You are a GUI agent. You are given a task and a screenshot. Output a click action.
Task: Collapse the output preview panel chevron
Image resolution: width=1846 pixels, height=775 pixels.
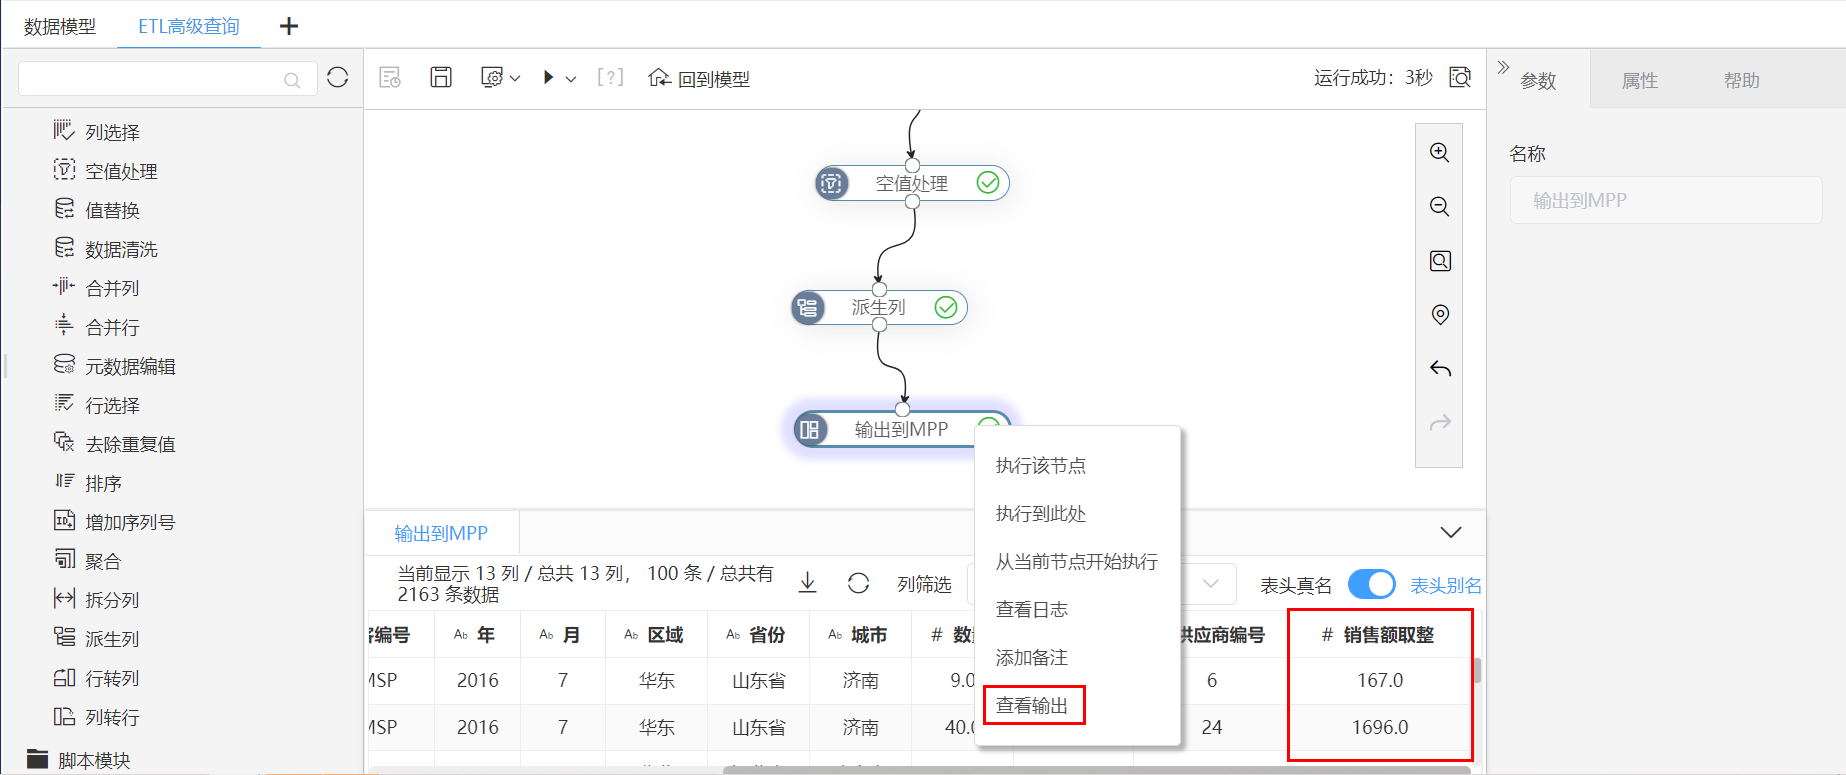1451,532
